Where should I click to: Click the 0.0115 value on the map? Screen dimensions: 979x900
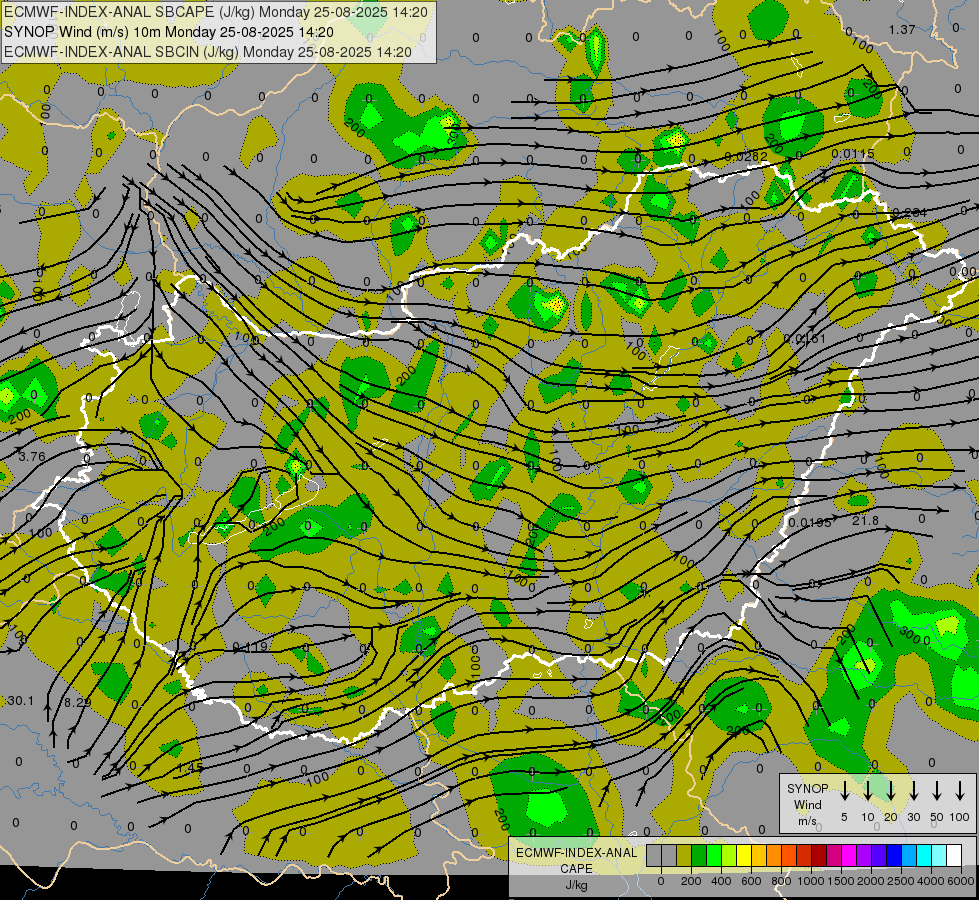click(853, 154)
